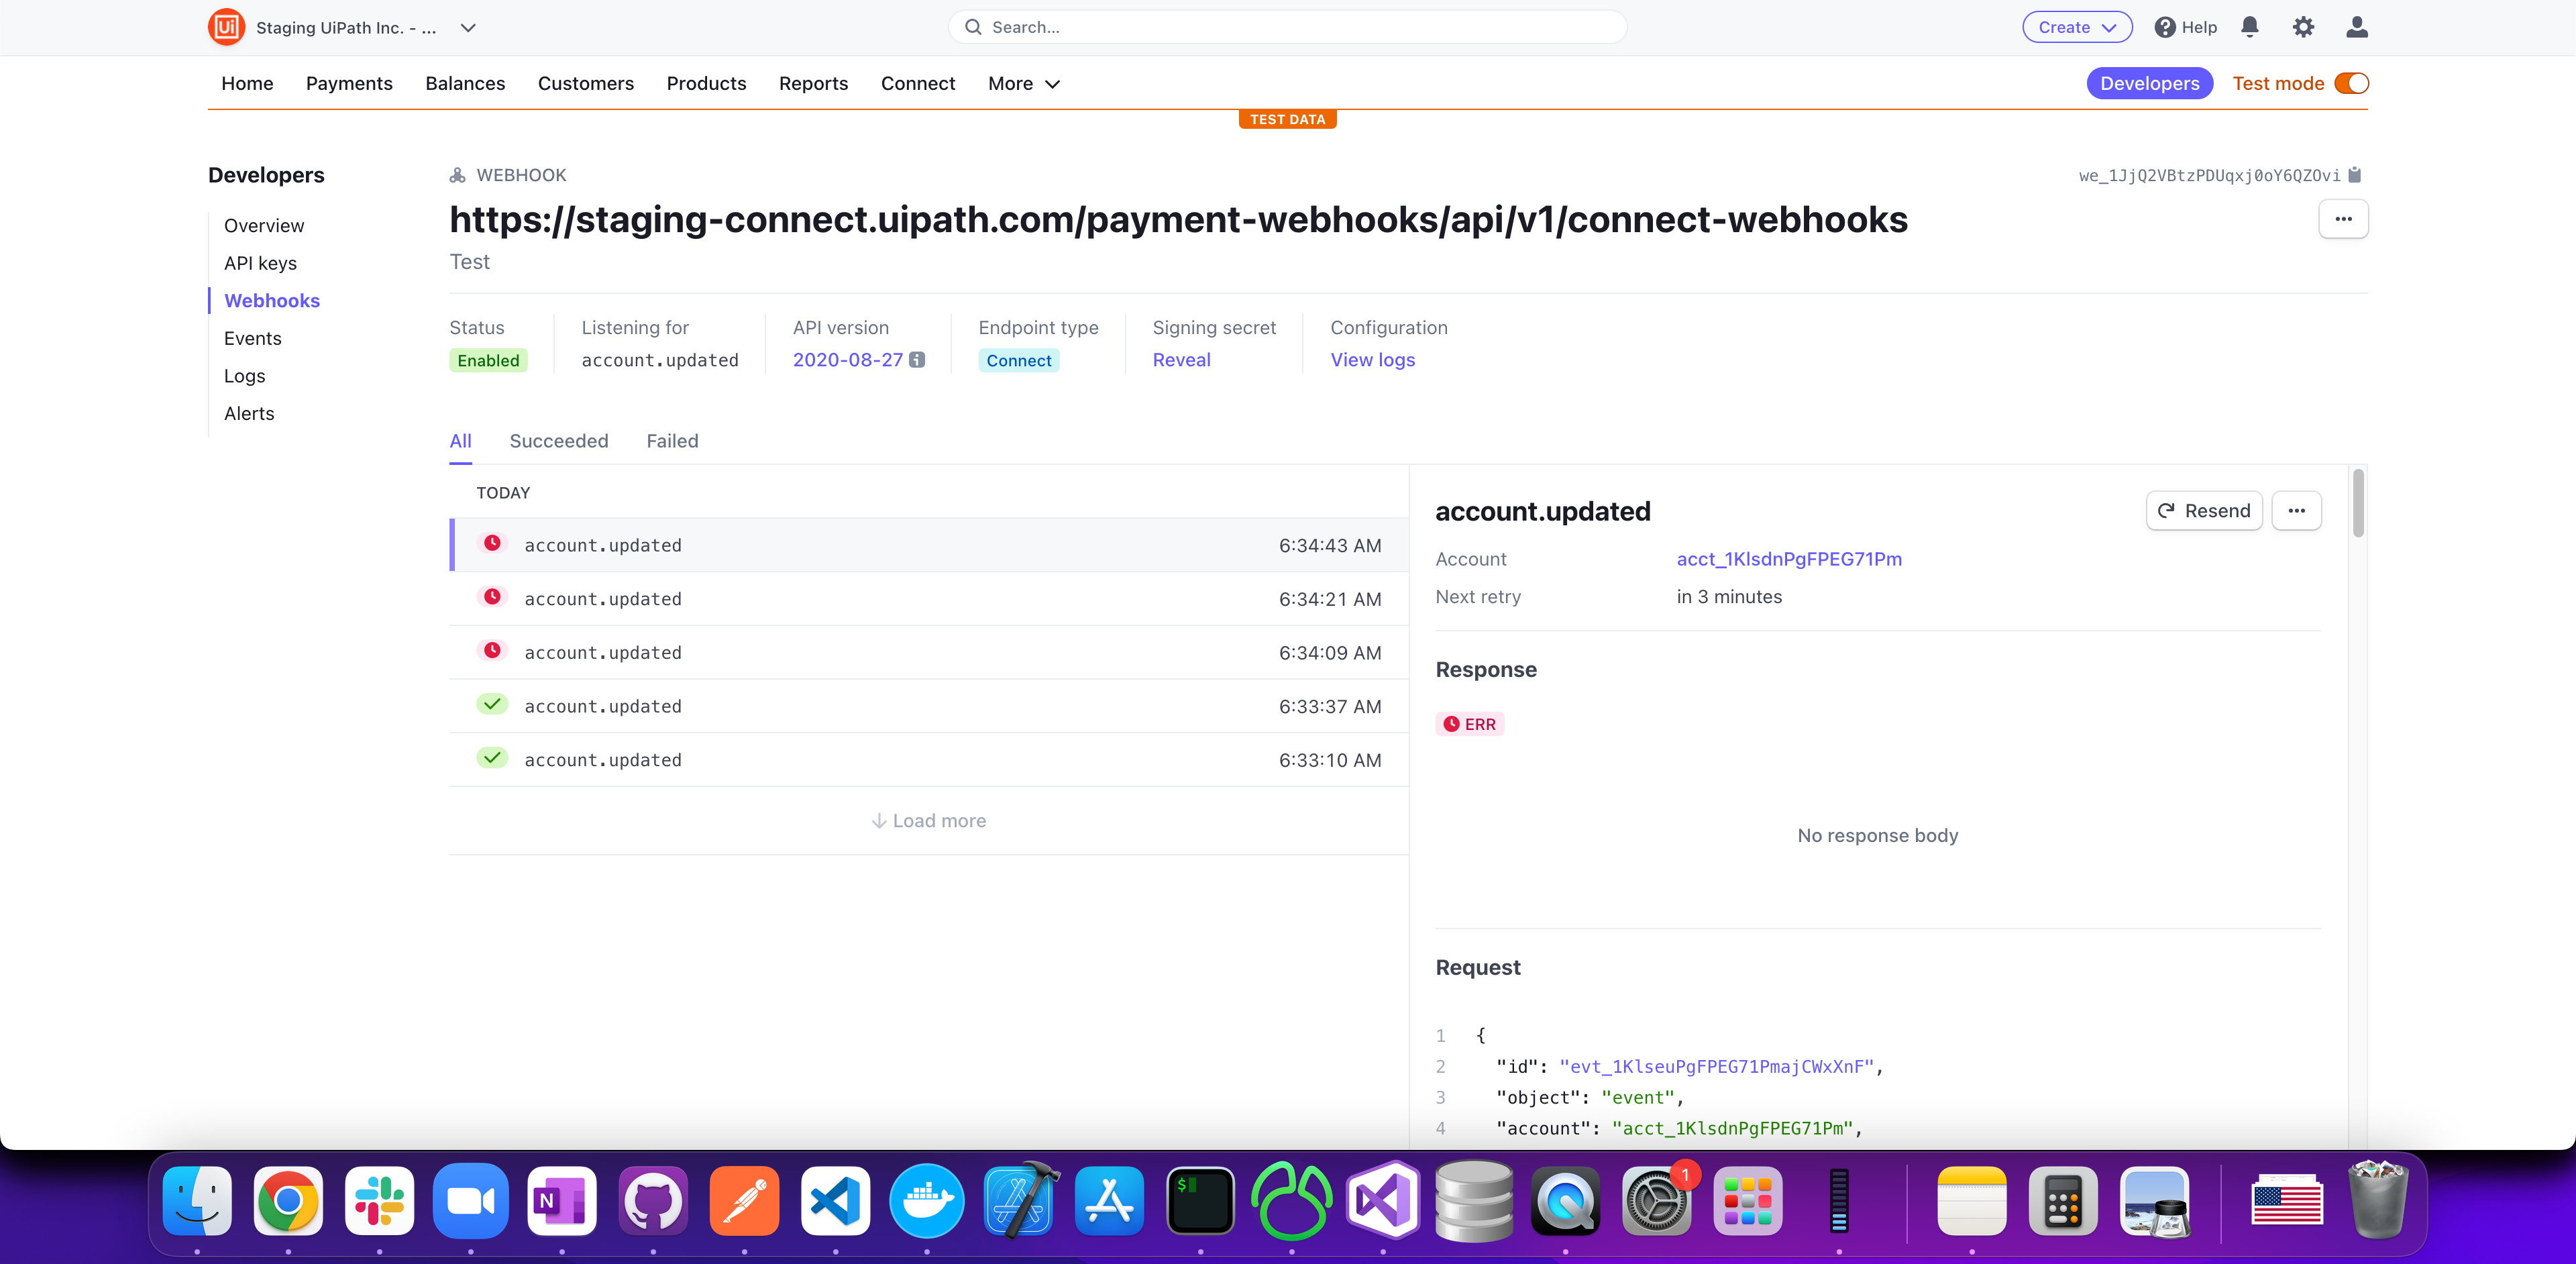The image size is (2576, 1264).
Task: Open the settings gear icon
Action: coord(2303,27)
